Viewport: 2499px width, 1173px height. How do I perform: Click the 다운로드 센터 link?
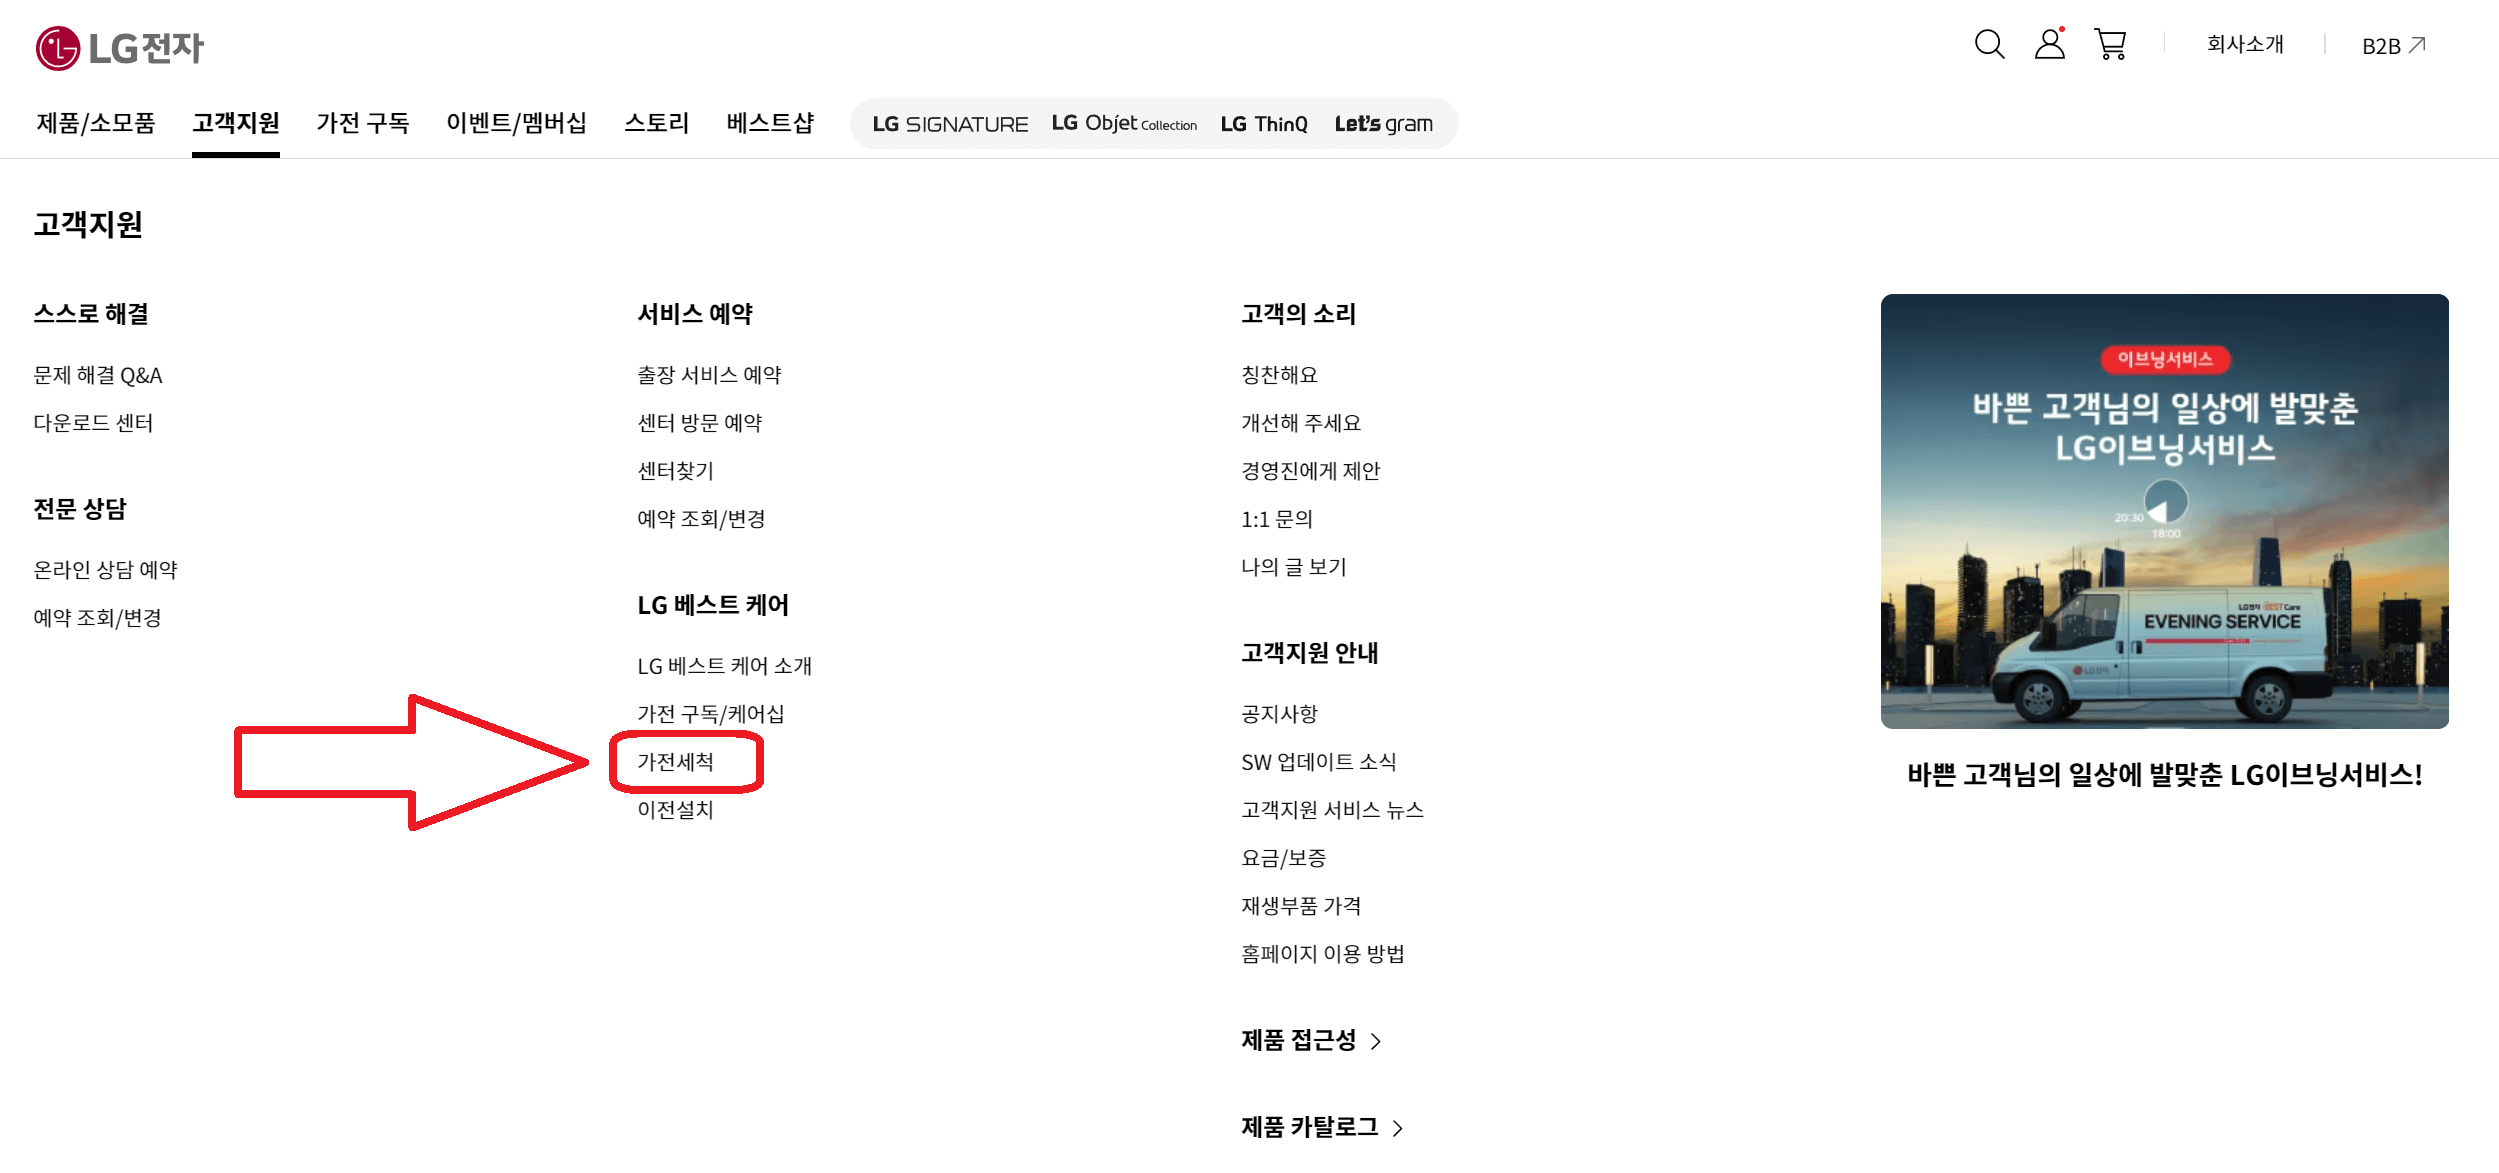pyautogui.click(x=93, y=423)
